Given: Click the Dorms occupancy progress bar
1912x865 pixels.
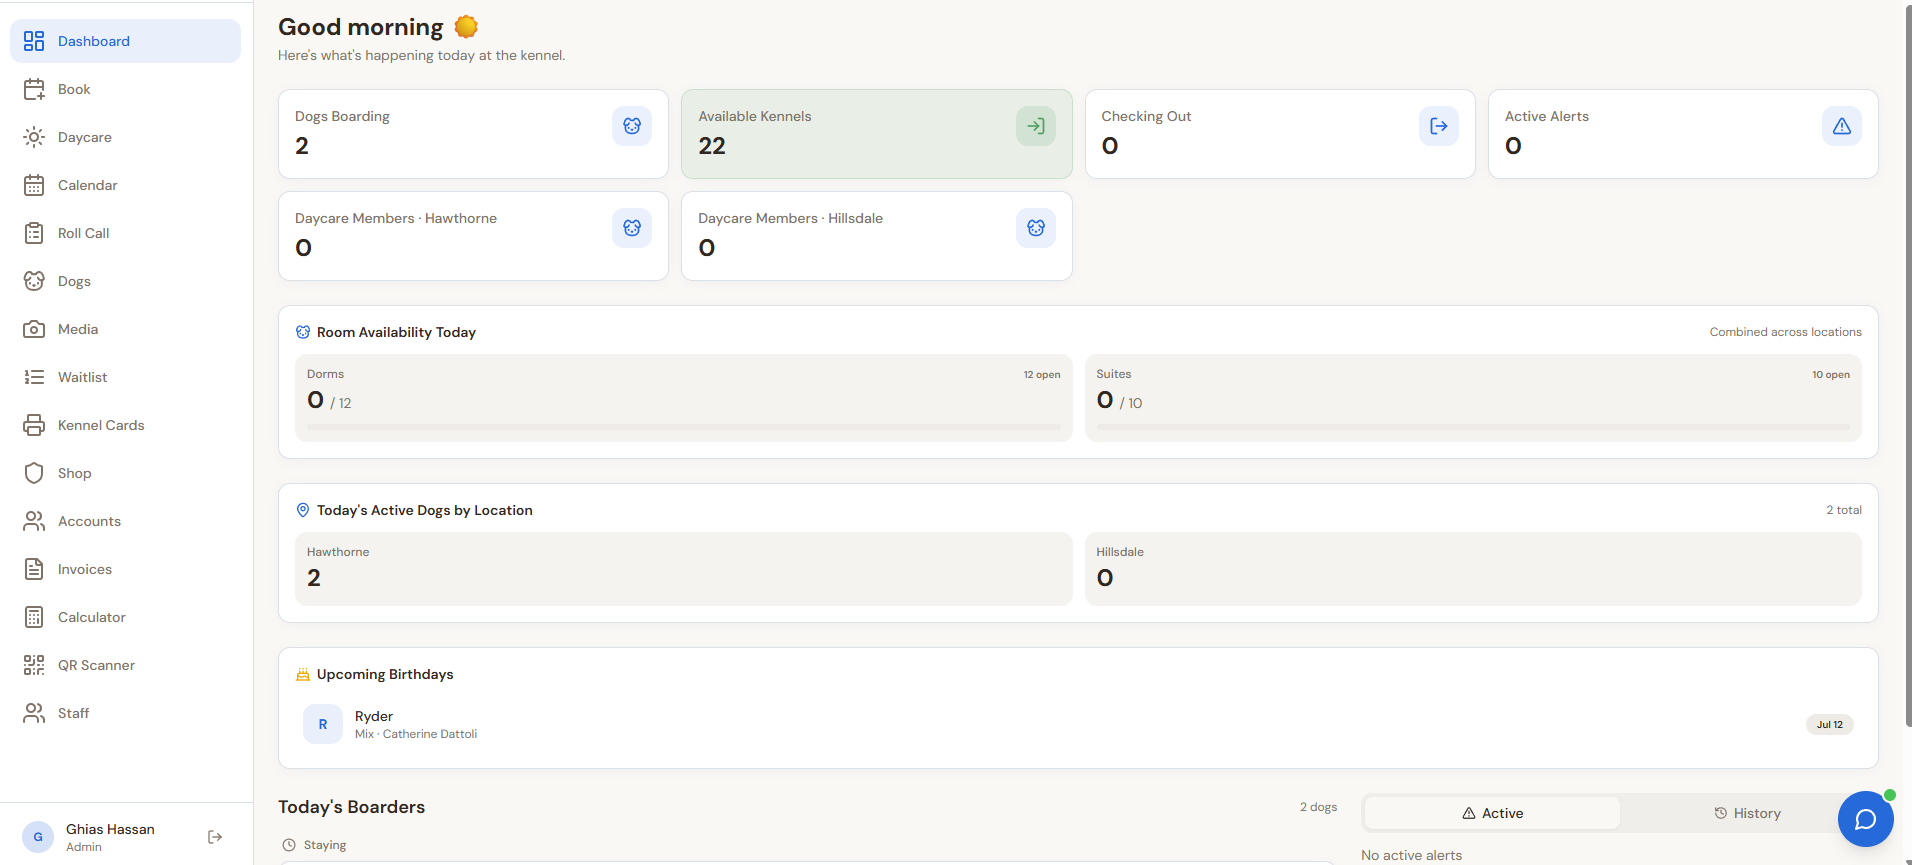Looking at the screenshot, I should coord(684,427).
